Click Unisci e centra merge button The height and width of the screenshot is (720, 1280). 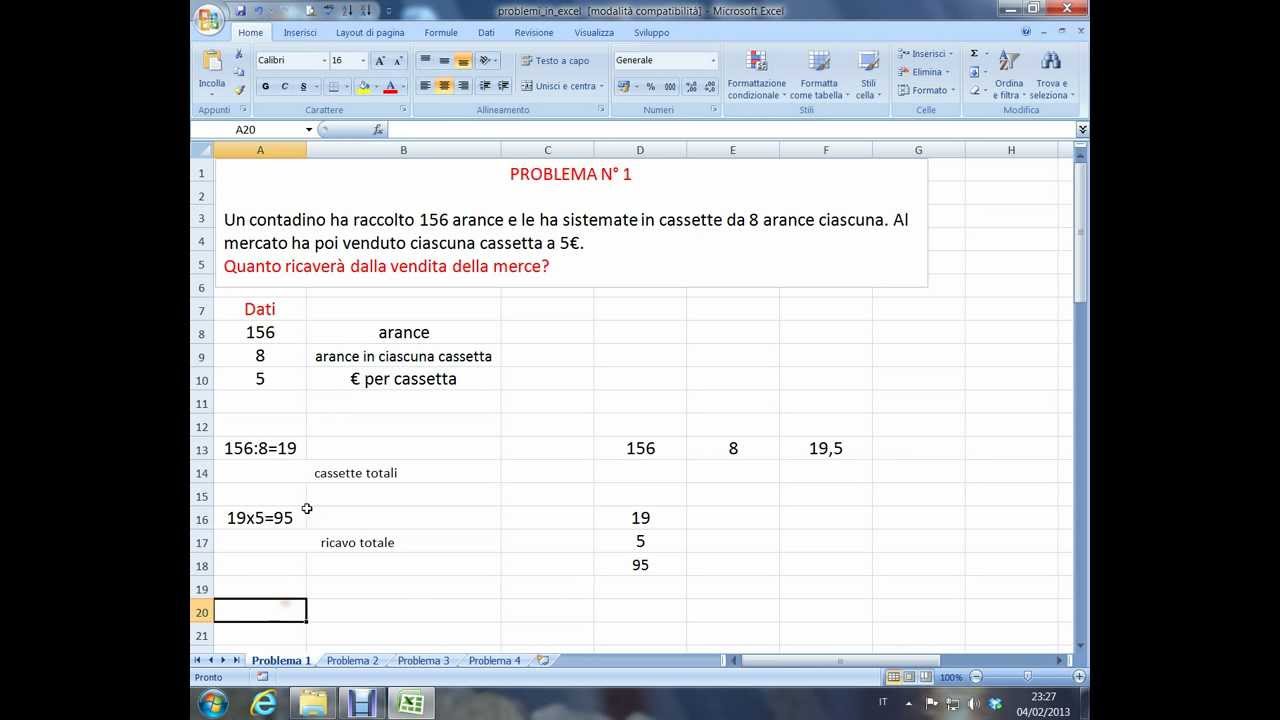click(x=562, y=86)
